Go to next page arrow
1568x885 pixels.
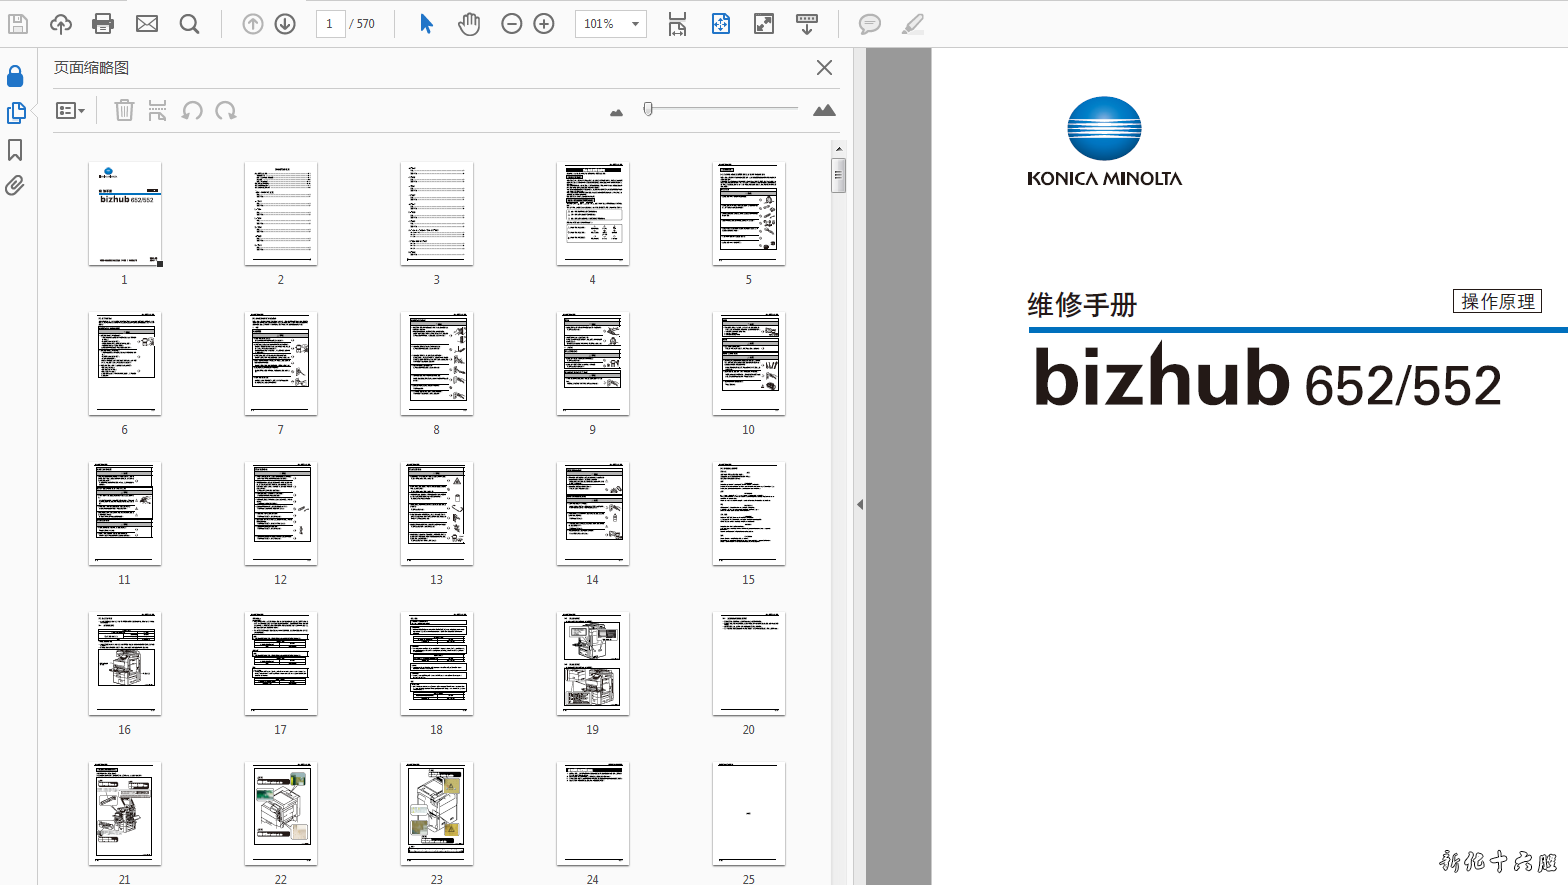(x=285, y=24)
